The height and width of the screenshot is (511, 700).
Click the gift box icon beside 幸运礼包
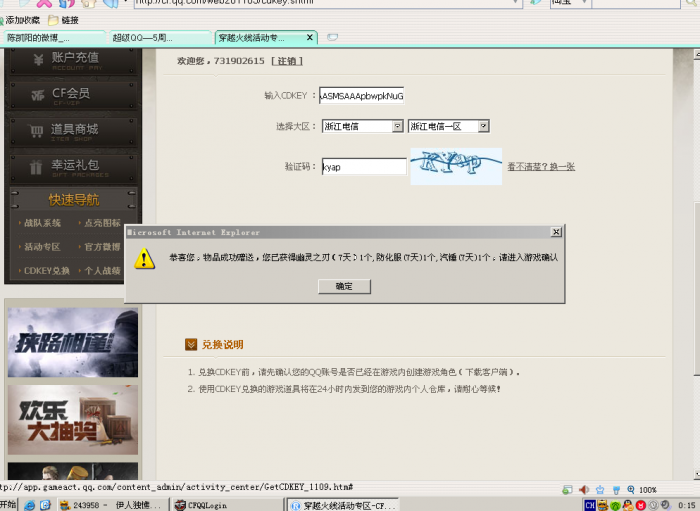pos(36,167)
